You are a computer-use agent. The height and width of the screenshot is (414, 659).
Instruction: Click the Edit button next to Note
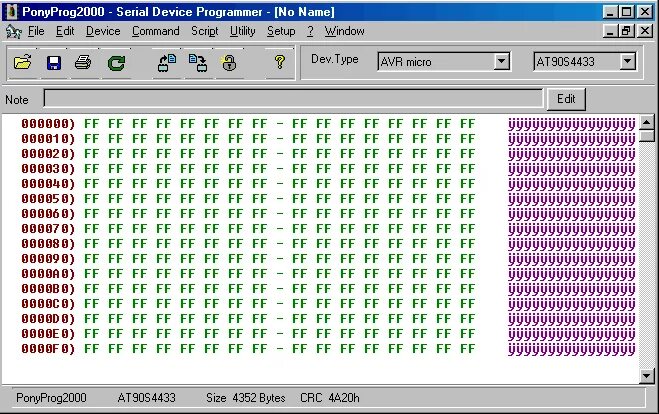(x=566, y=99)
